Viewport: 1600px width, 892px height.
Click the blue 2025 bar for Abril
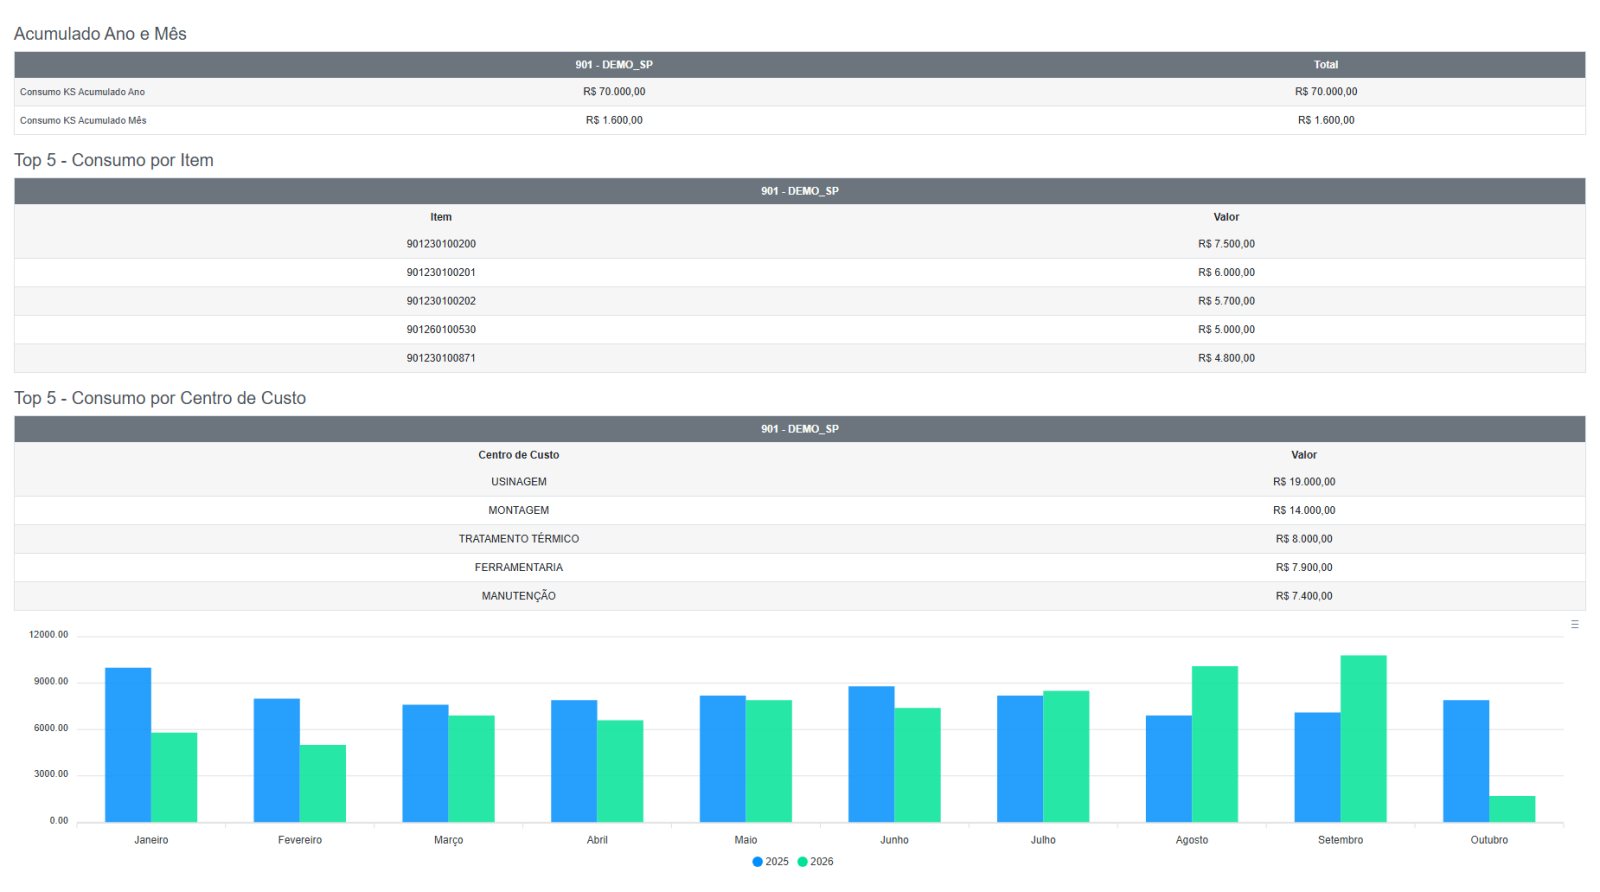[574, 761]
